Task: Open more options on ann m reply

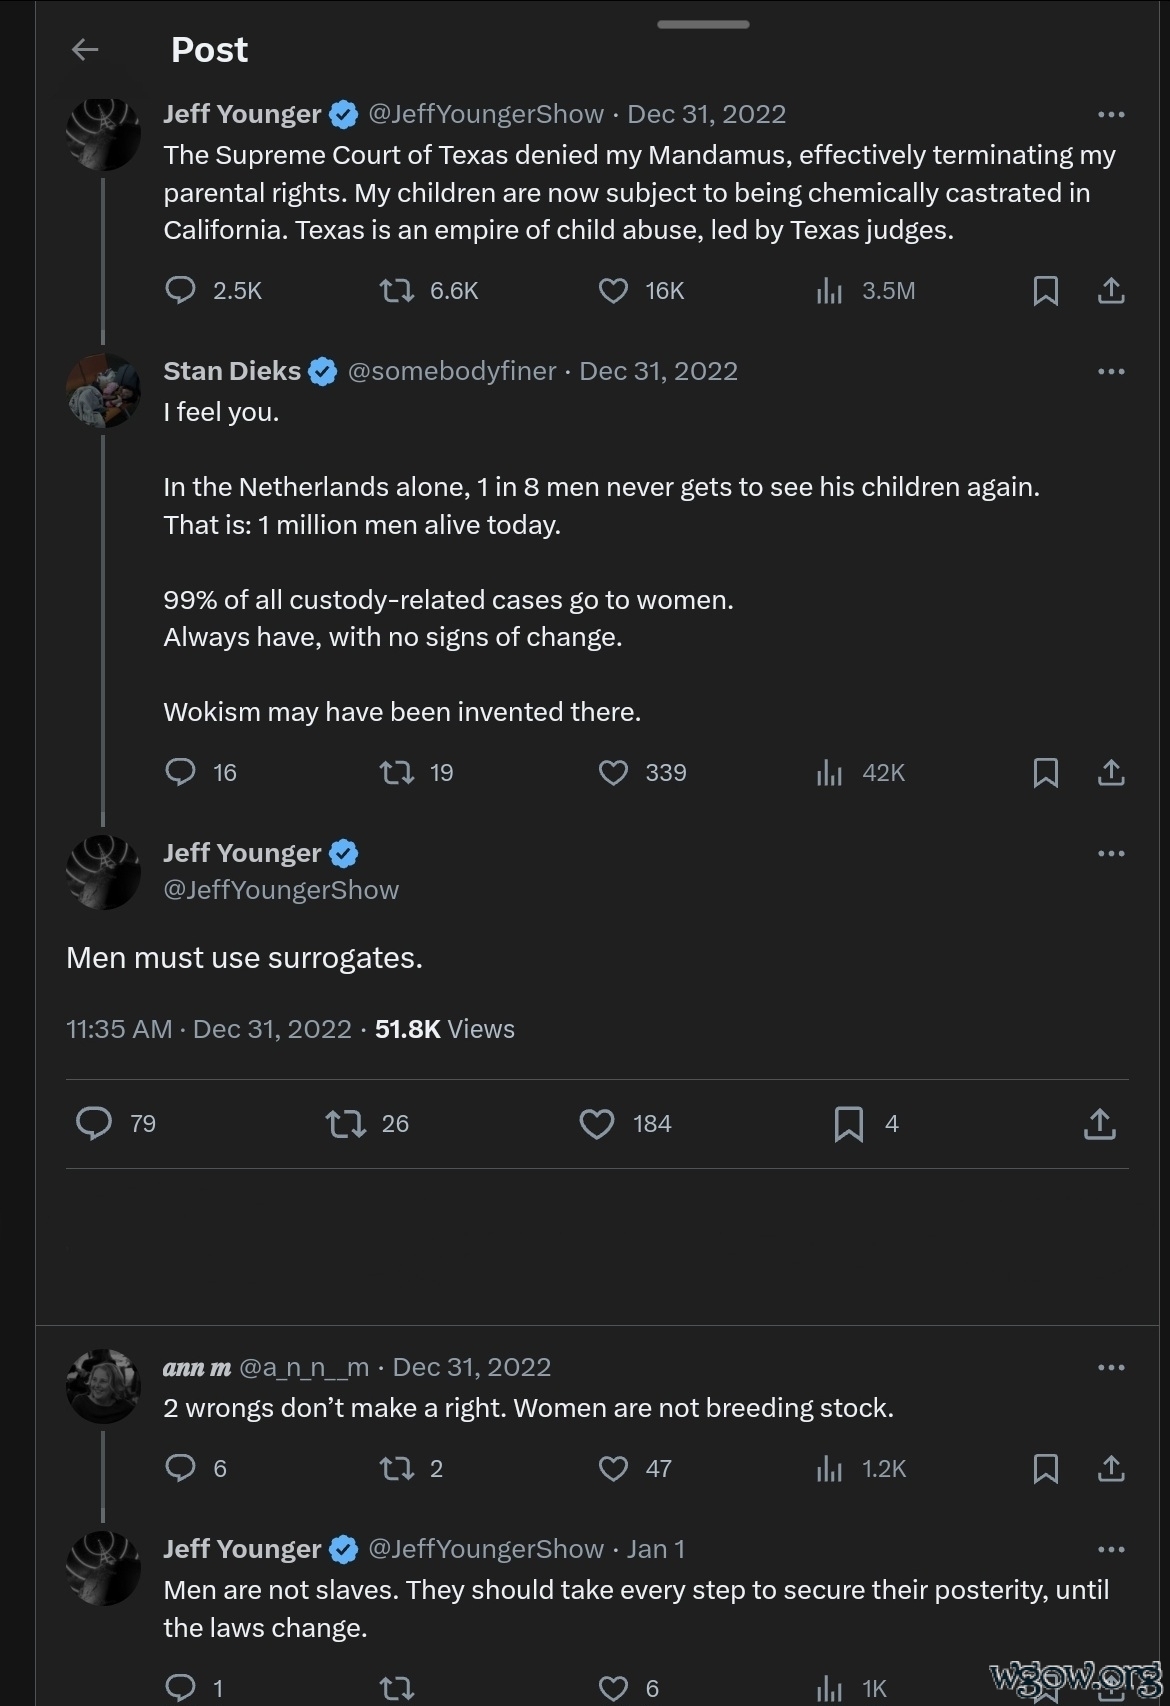Action: click(1111, 1367)
